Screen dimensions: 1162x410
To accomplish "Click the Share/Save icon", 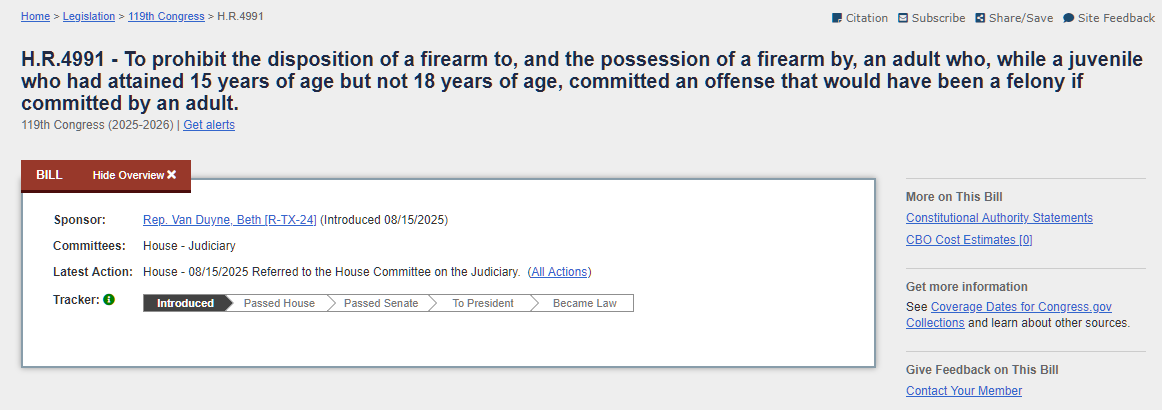I will click(980, 18).
